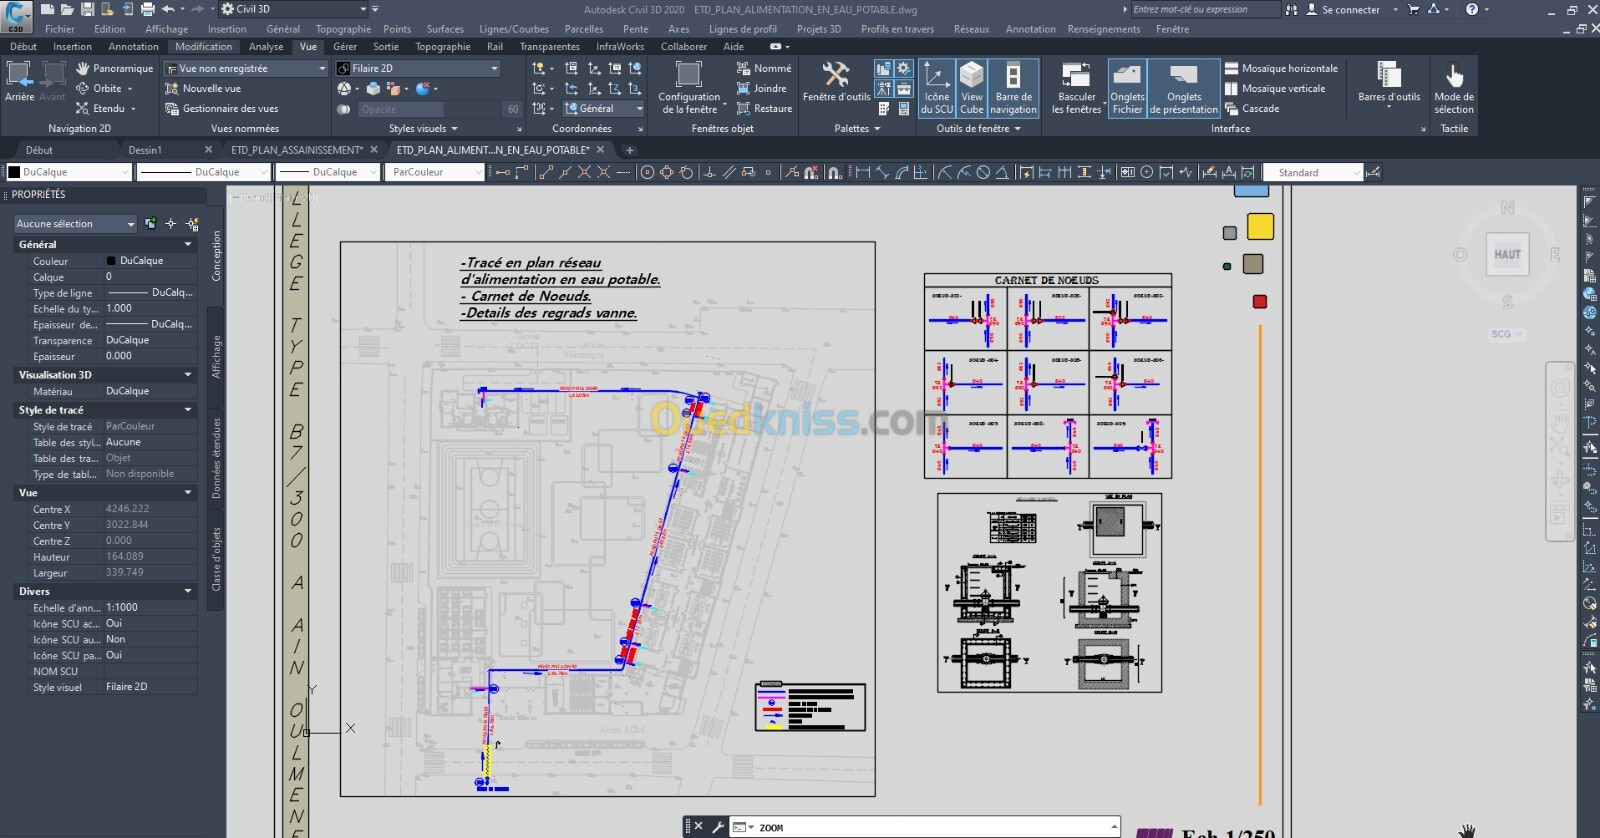Arrange windows with Mosaïque verticale
This screenshot has height=838, width=1600.
[1275, 88]
